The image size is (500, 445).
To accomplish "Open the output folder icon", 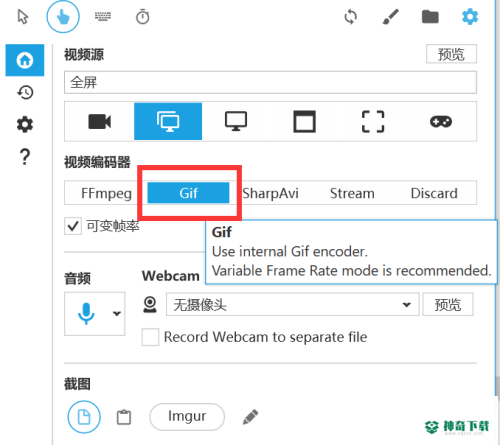I will point(430,17).
